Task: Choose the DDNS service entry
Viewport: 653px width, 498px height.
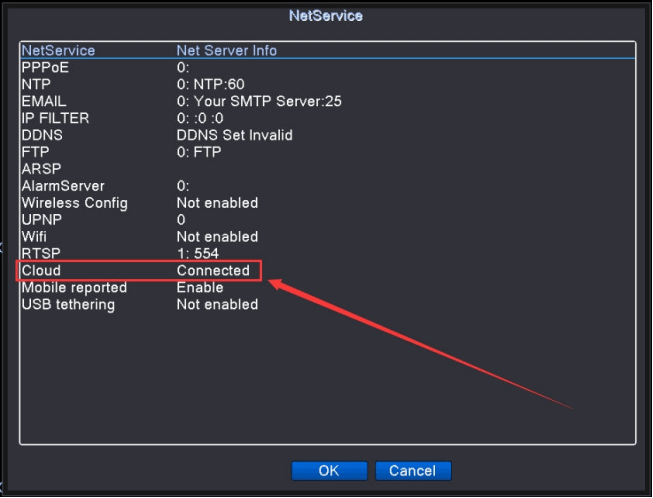Action: (41, 135)
